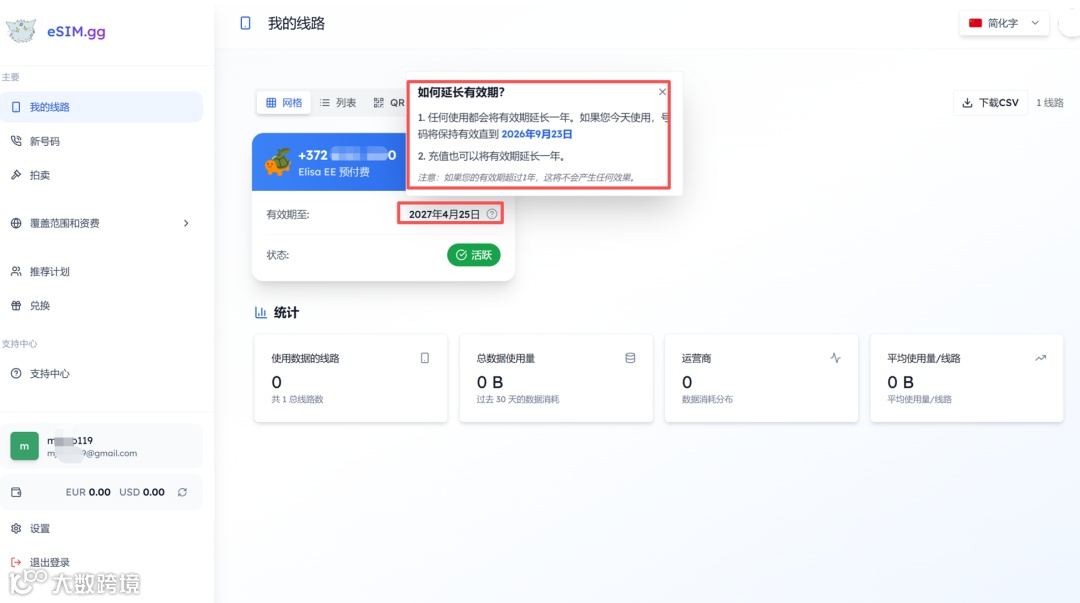This screenshot has width=1080, height=603.
Task: Click the wallet icon beside balance
Action: (17, 492)
